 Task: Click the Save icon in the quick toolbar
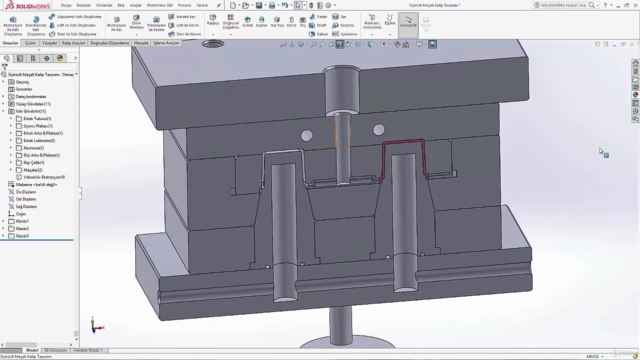259,5
